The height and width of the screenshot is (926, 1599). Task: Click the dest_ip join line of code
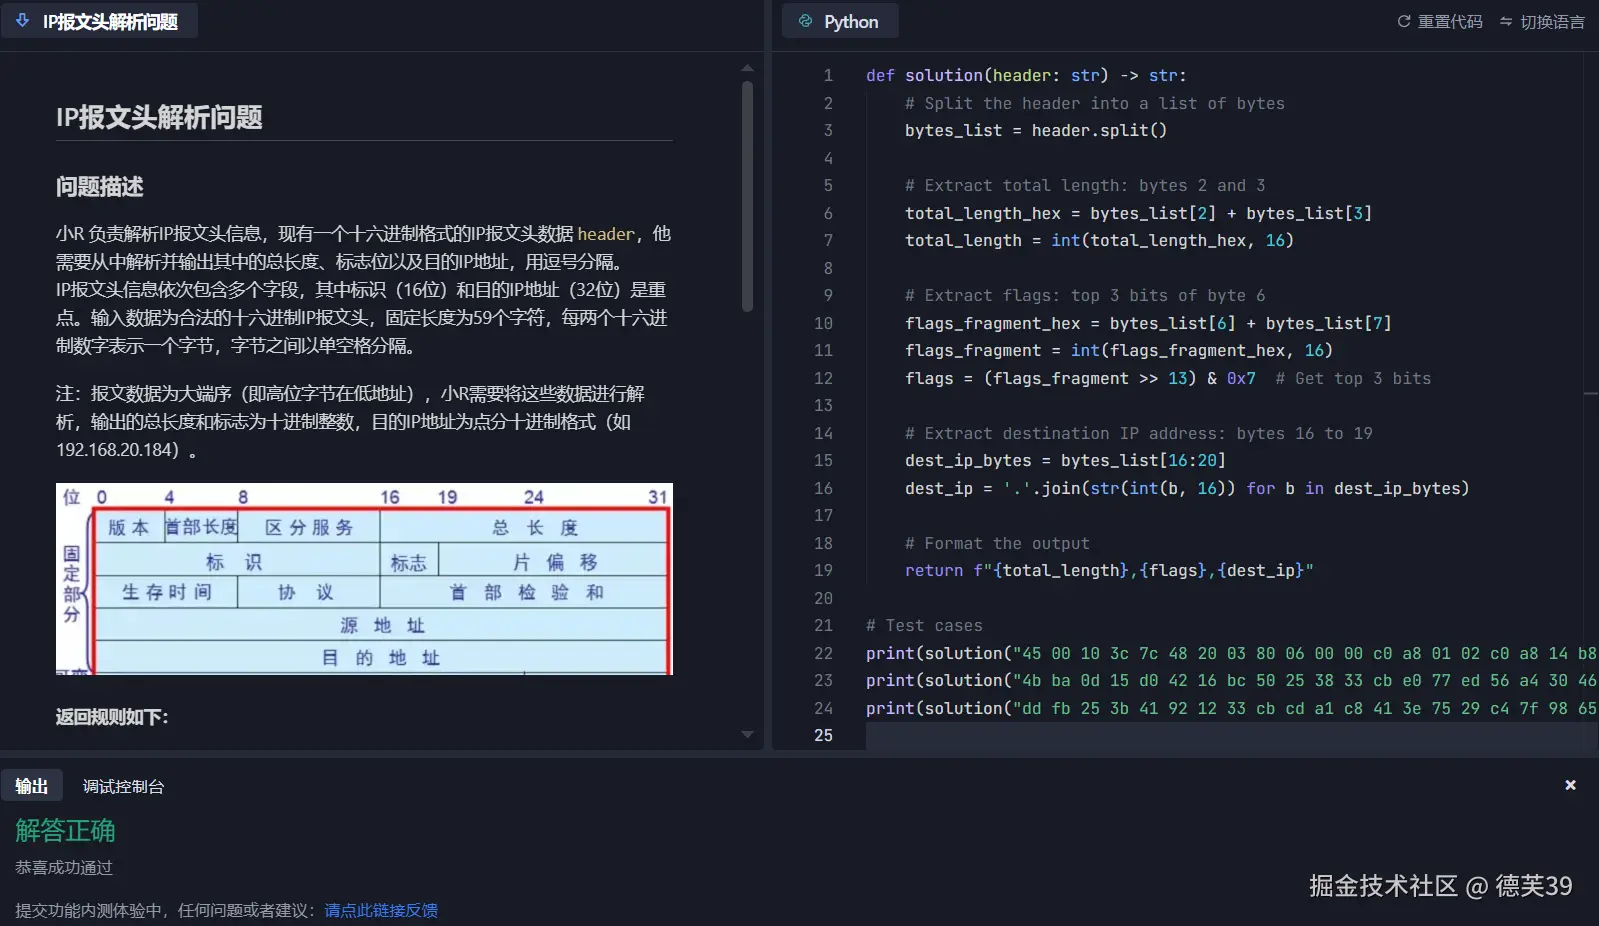click(1187, 488)
